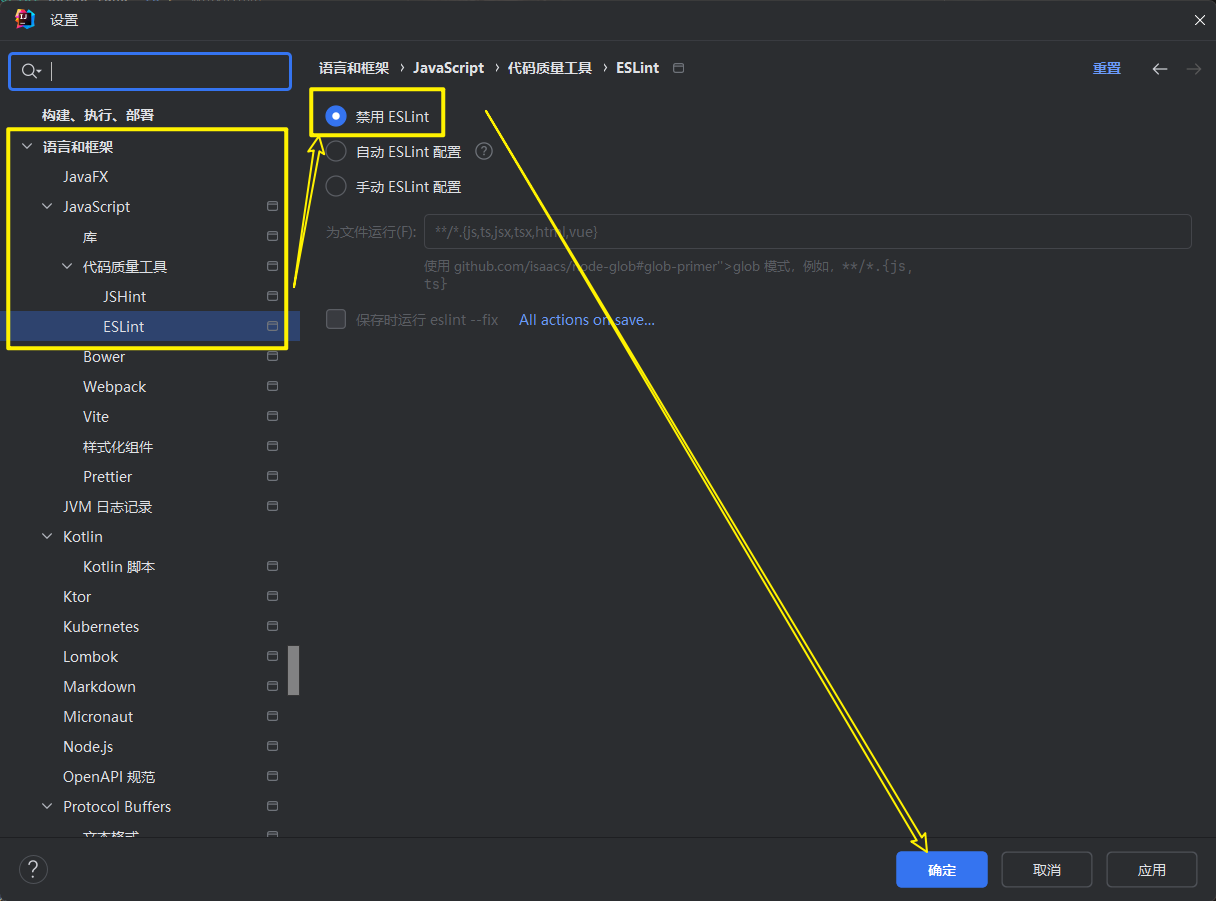Image resolution: width=1216 pixels, height=901 pixels.
Task: Click the project-scope icon beside Prettier
Action: 272,477
